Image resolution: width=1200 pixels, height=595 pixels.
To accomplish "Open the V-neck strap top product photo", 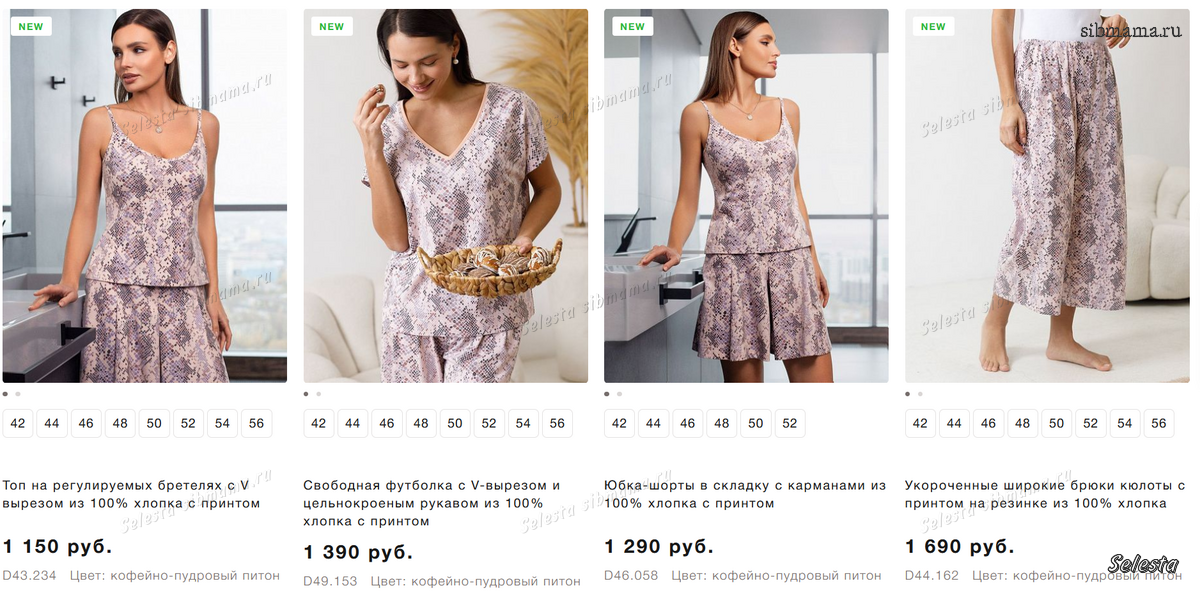I will click(x=144, y=196).
